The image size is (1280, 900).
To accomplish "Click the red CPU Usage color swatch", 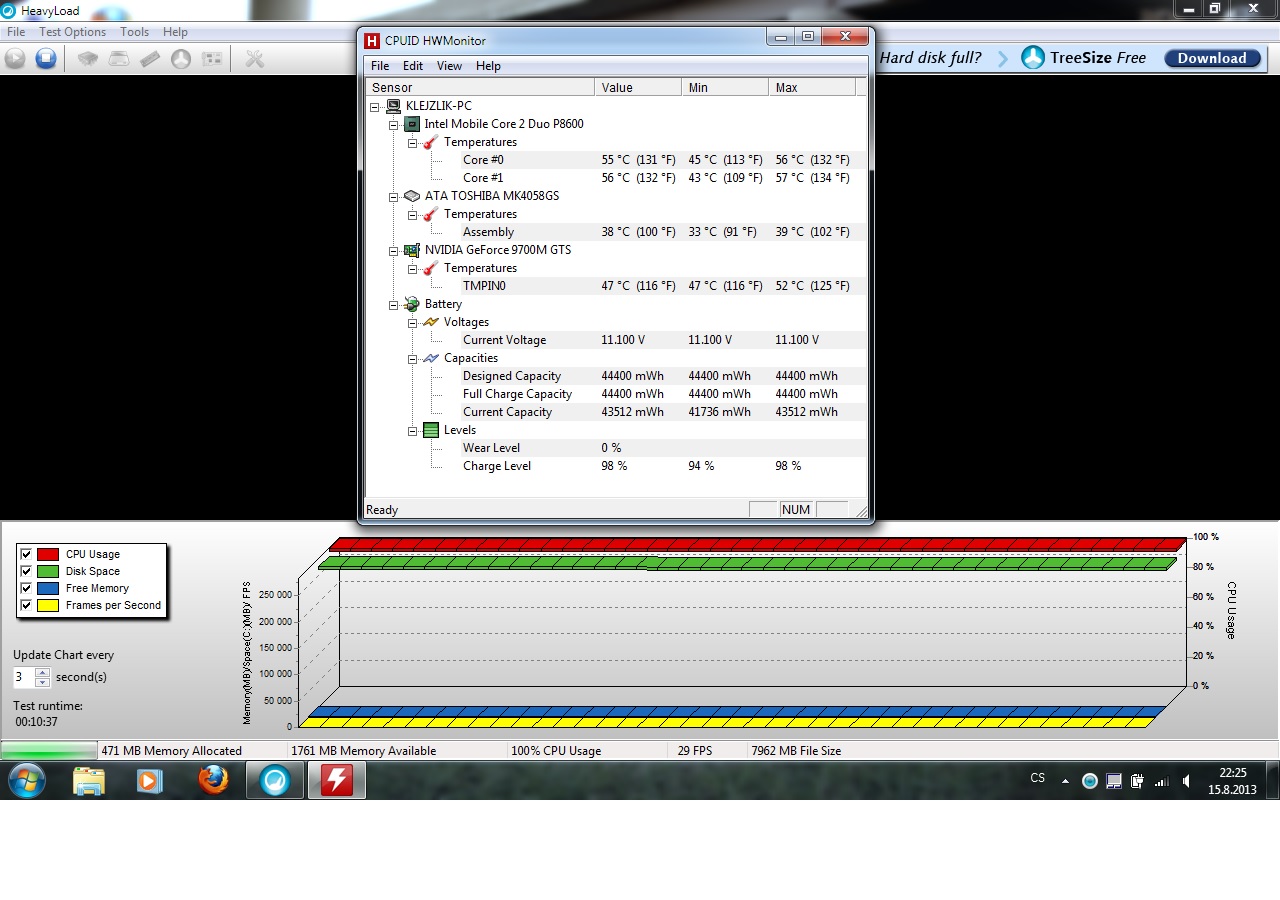I will [48, 554].
